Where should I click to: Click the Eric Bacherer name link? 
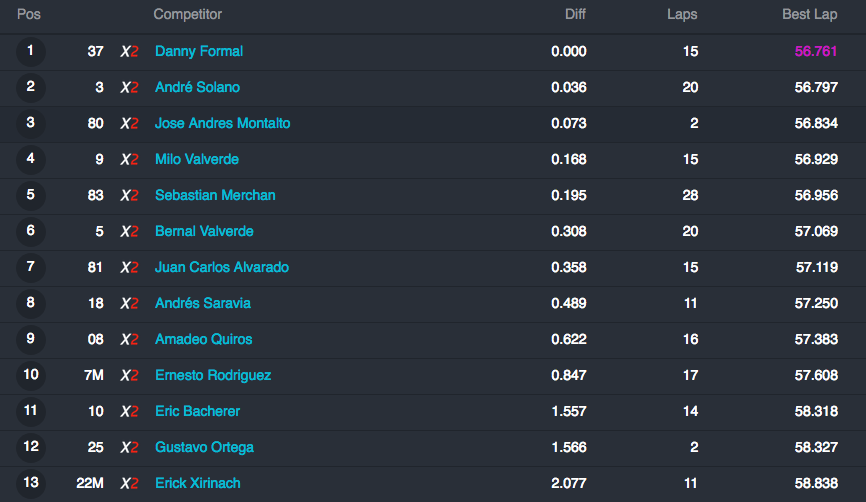click(x=198, y=411)
